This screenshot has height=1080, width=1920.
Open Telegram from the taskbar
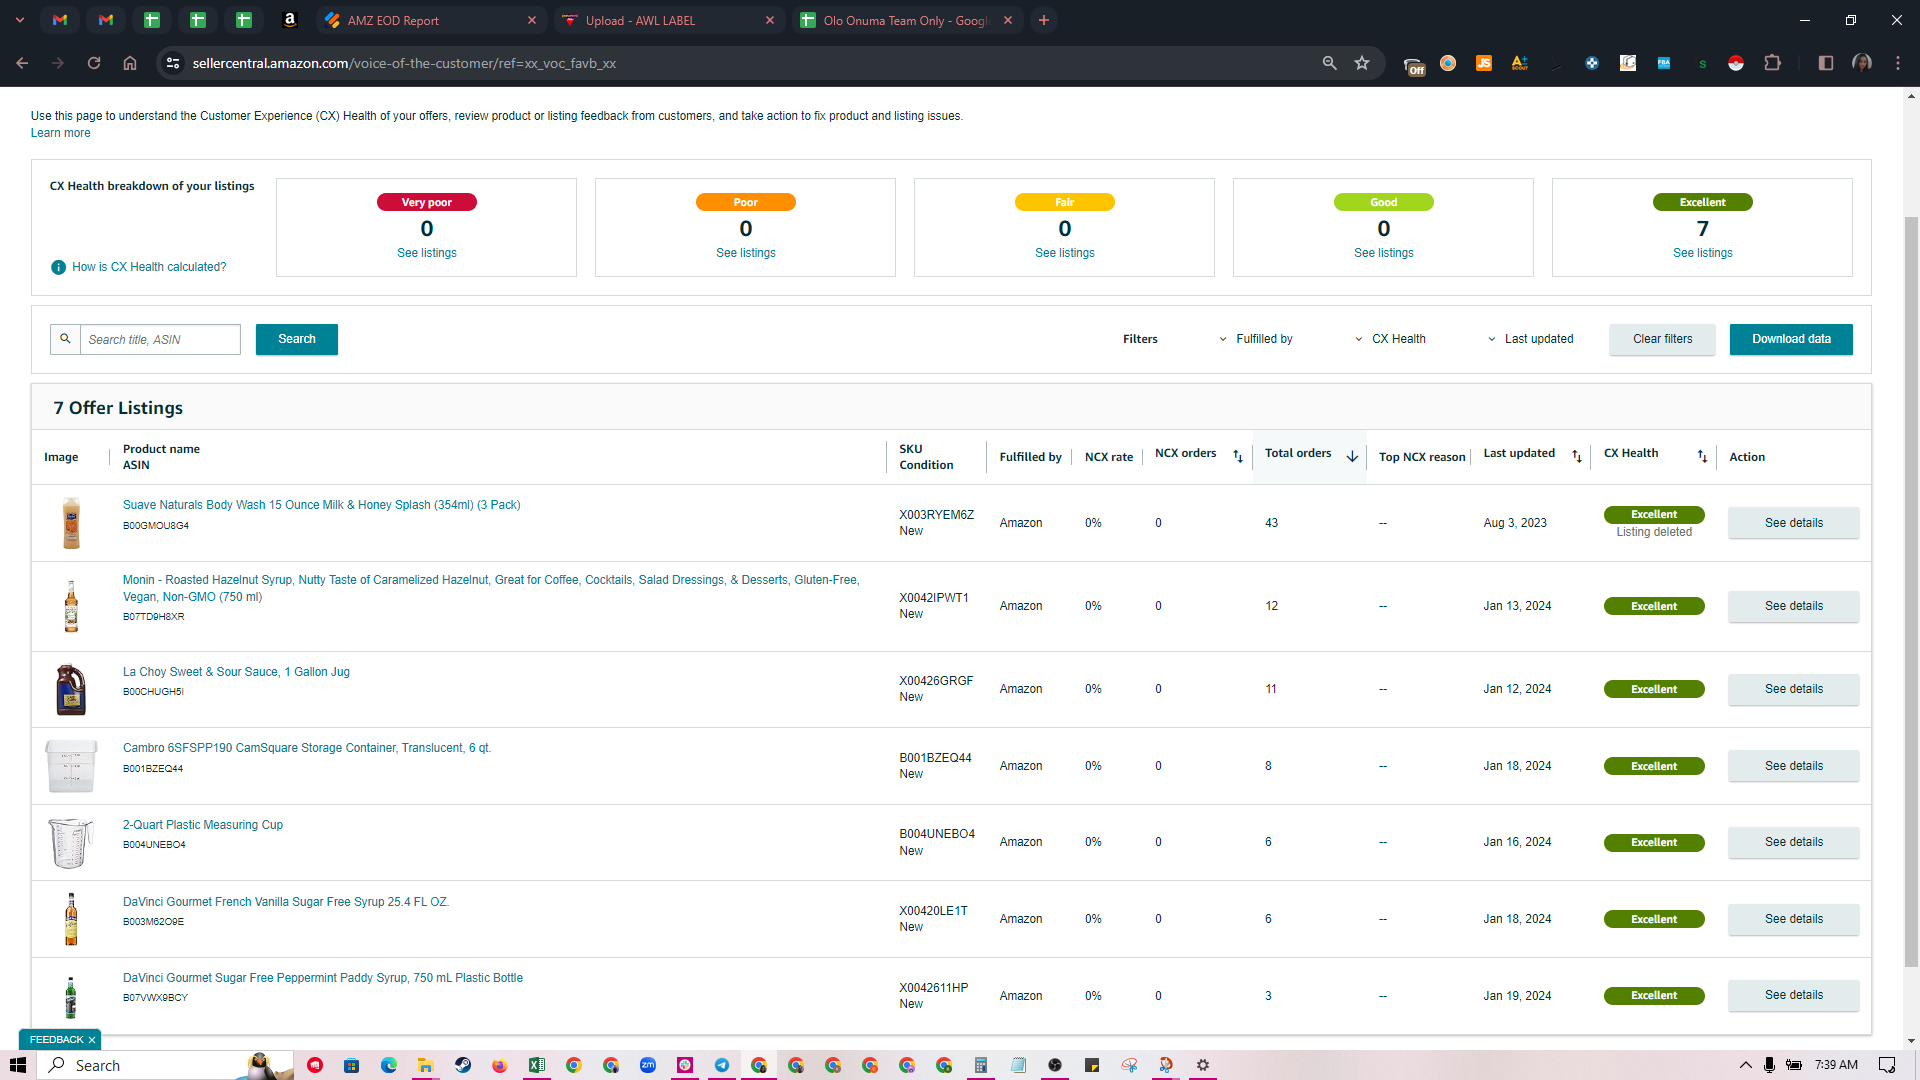click(722, 1065)
